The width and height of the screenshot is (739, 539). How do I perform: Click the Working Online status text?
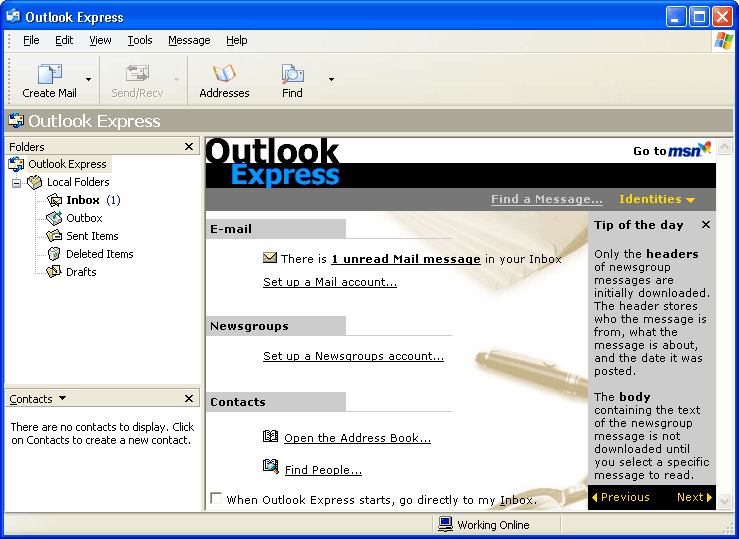pyautogui.click(x=493, y=525)
